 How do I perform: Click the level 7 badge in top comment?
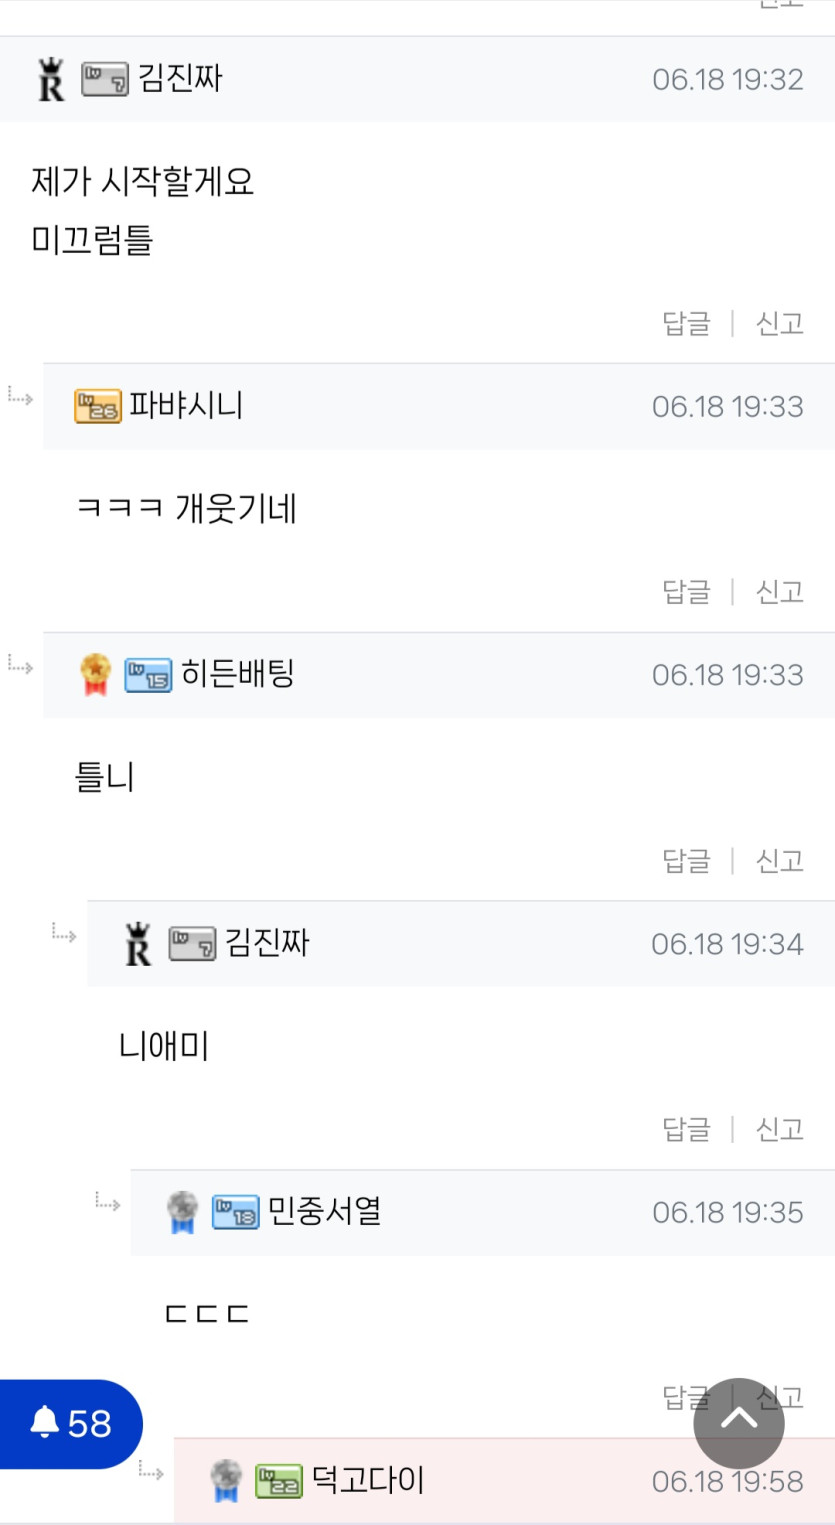click(105, 79)
